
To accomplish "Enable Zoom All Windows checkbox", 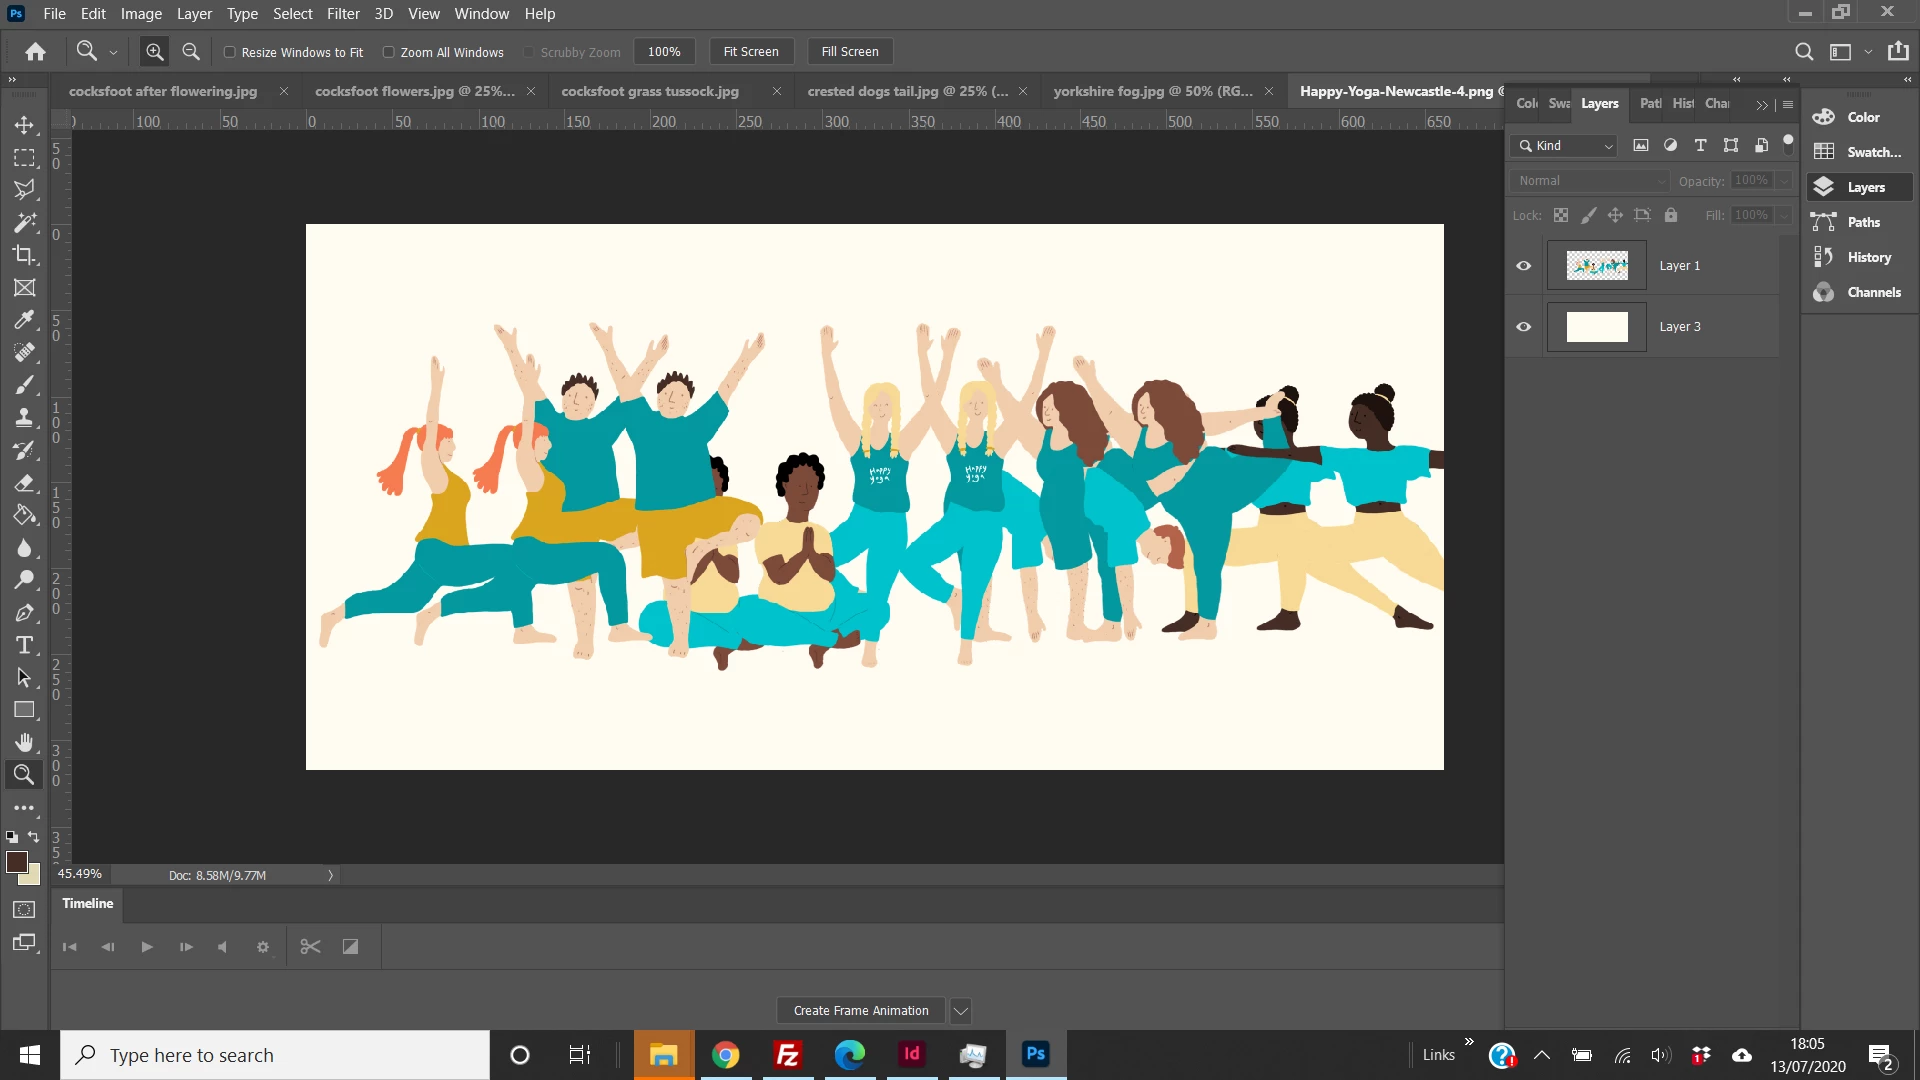I will [389, 52].
